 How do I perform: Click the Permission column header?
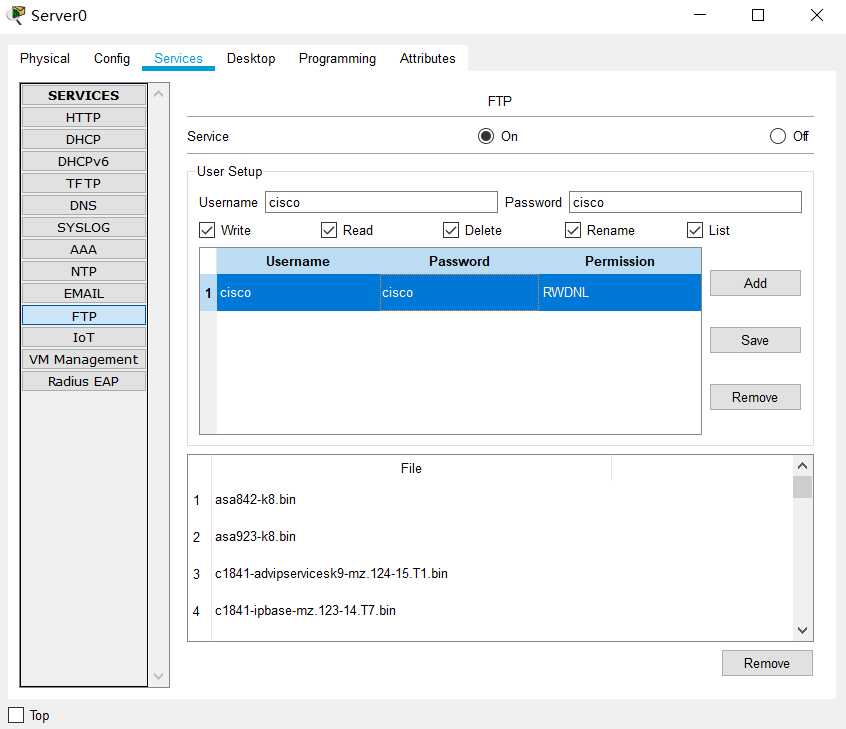point(620,261)
